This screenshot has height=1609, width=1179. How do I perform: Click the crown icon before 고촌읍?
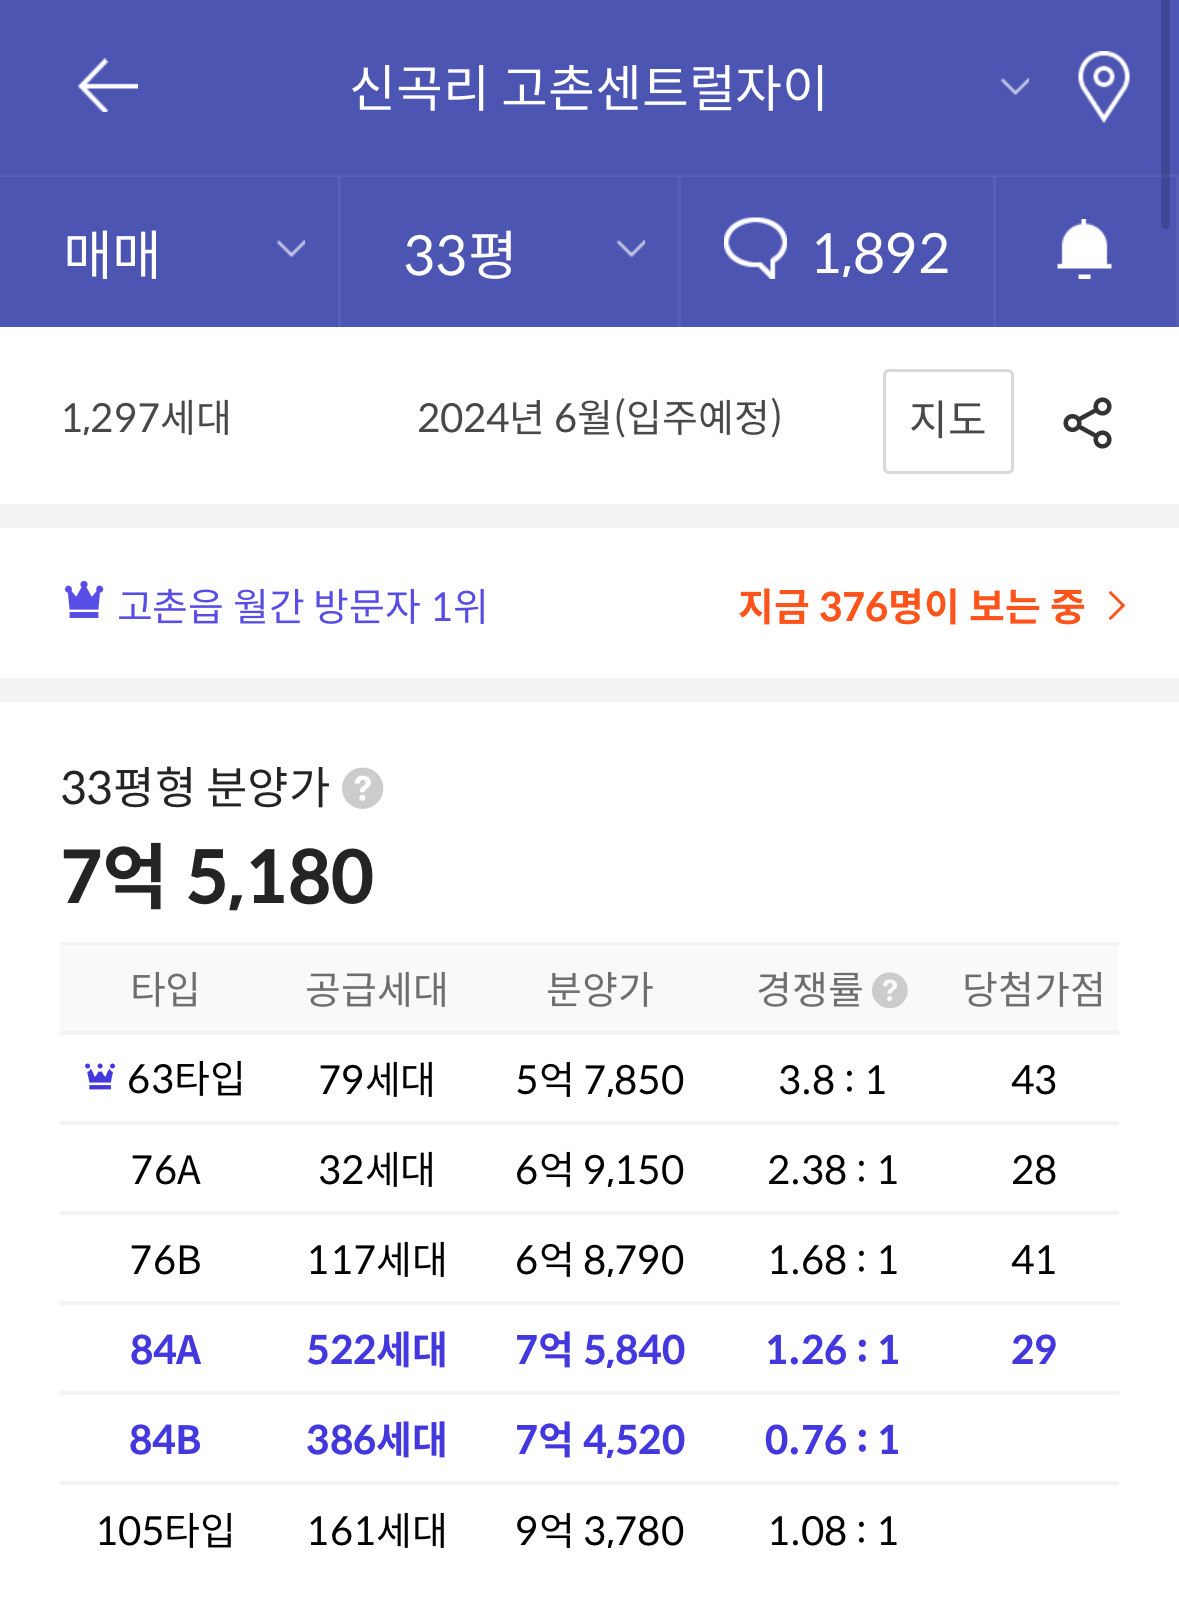point(84,600)
